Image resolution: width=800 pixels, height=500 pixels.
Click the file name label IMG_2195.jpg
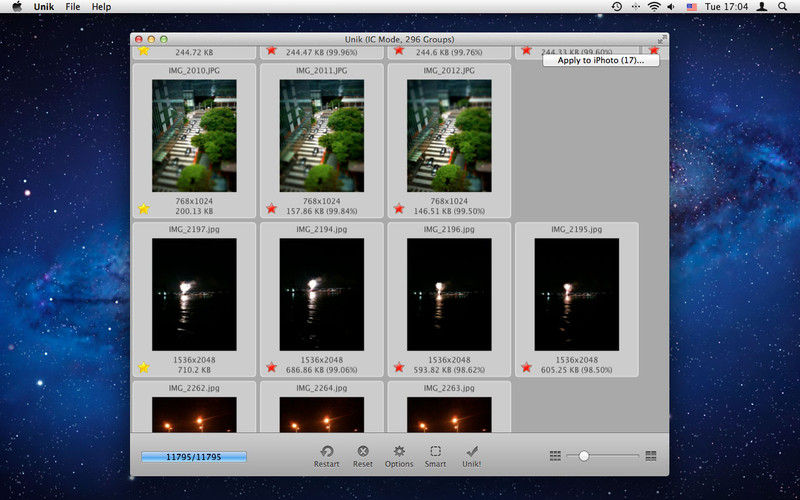pos(577,229)
